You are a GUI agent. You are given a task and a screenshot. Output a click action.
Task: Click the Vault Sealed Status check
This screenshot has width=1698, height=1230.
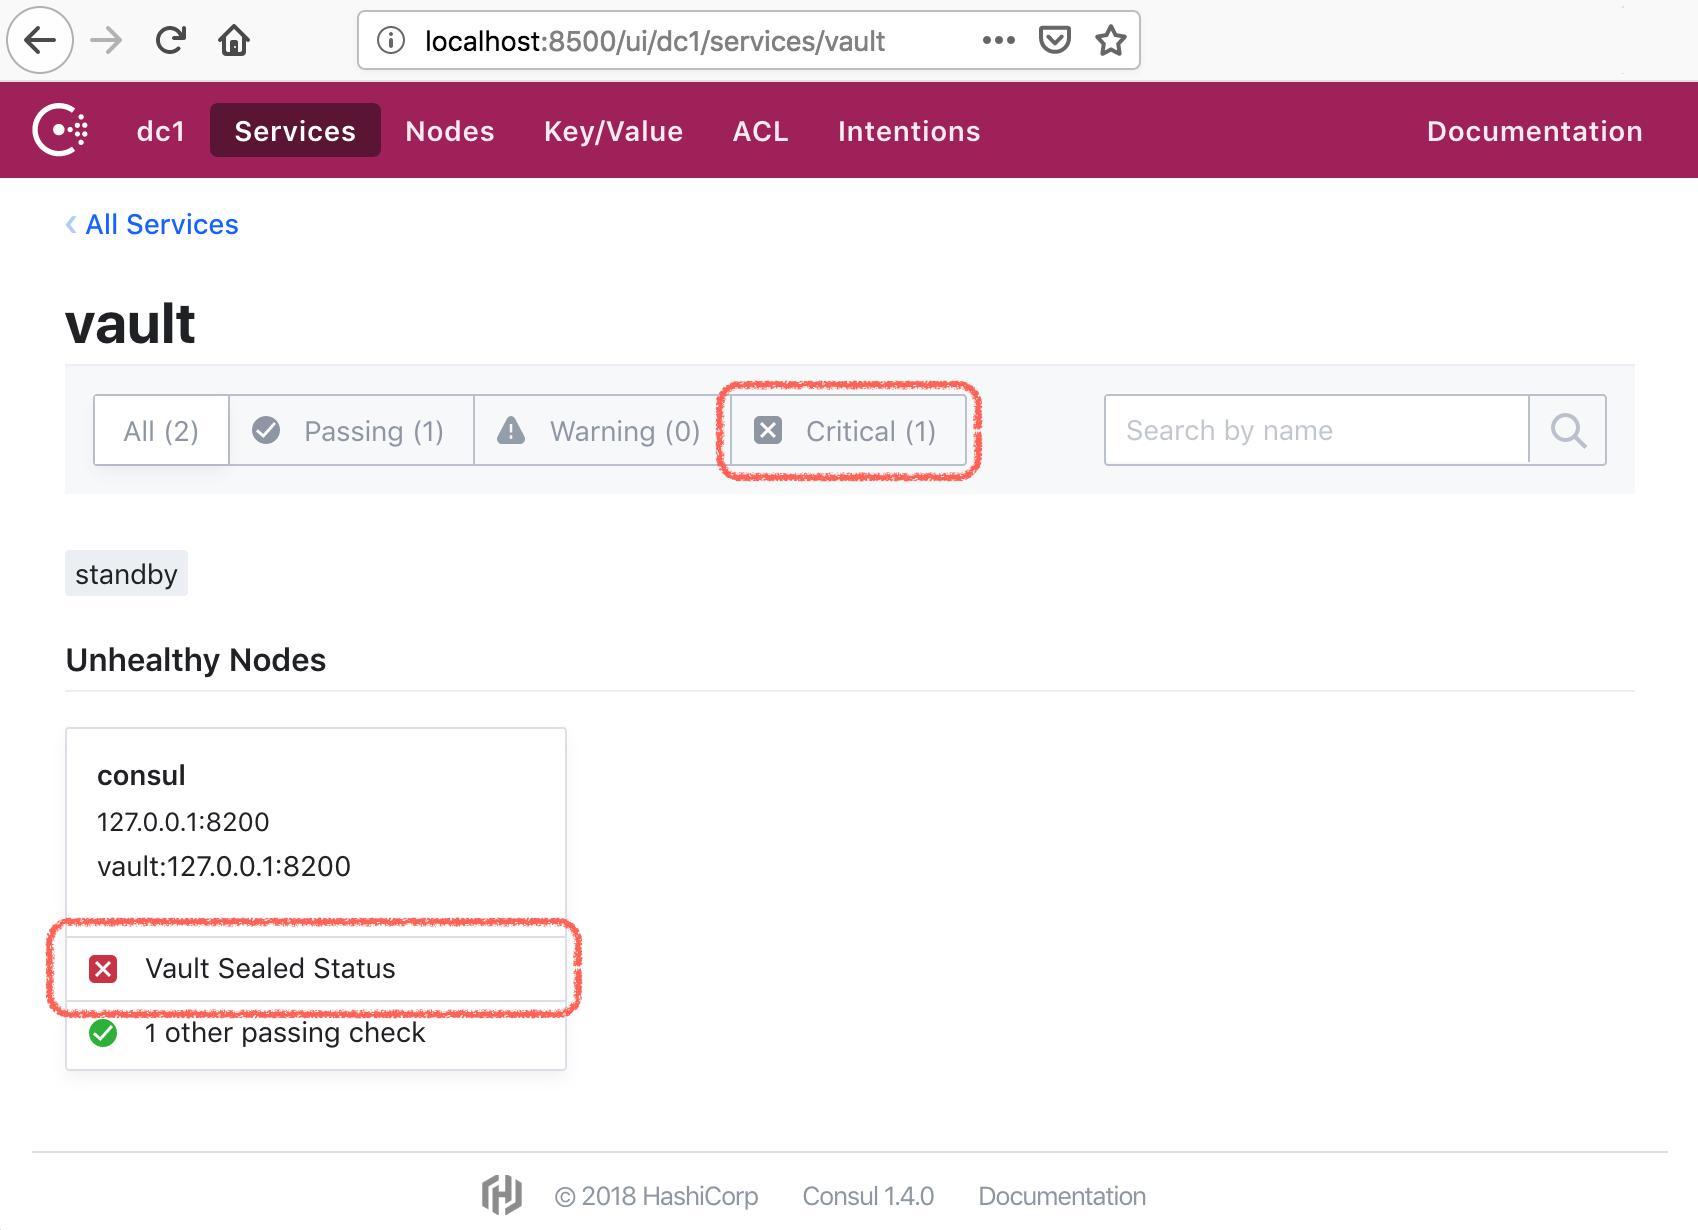coord(316,968)
